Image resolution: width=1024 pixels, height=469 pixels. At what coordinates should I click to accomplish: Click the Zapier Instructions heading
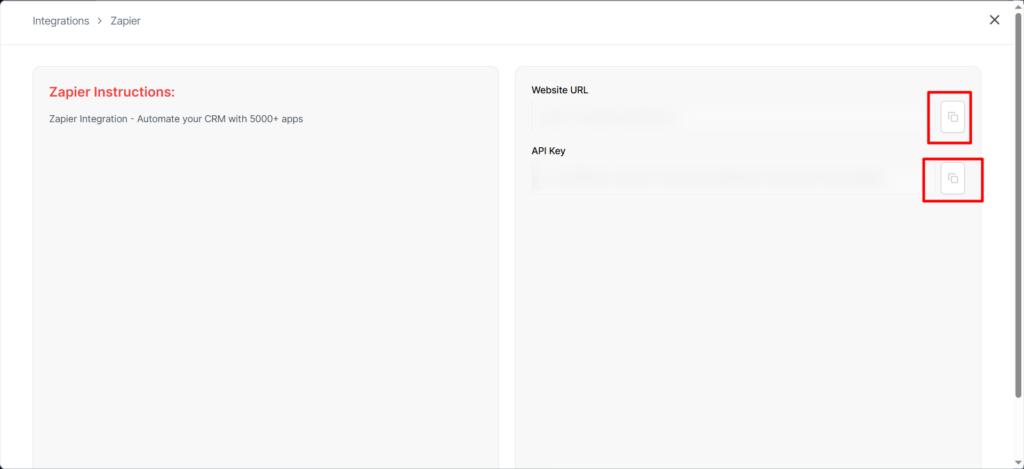[x=112, y=92]
